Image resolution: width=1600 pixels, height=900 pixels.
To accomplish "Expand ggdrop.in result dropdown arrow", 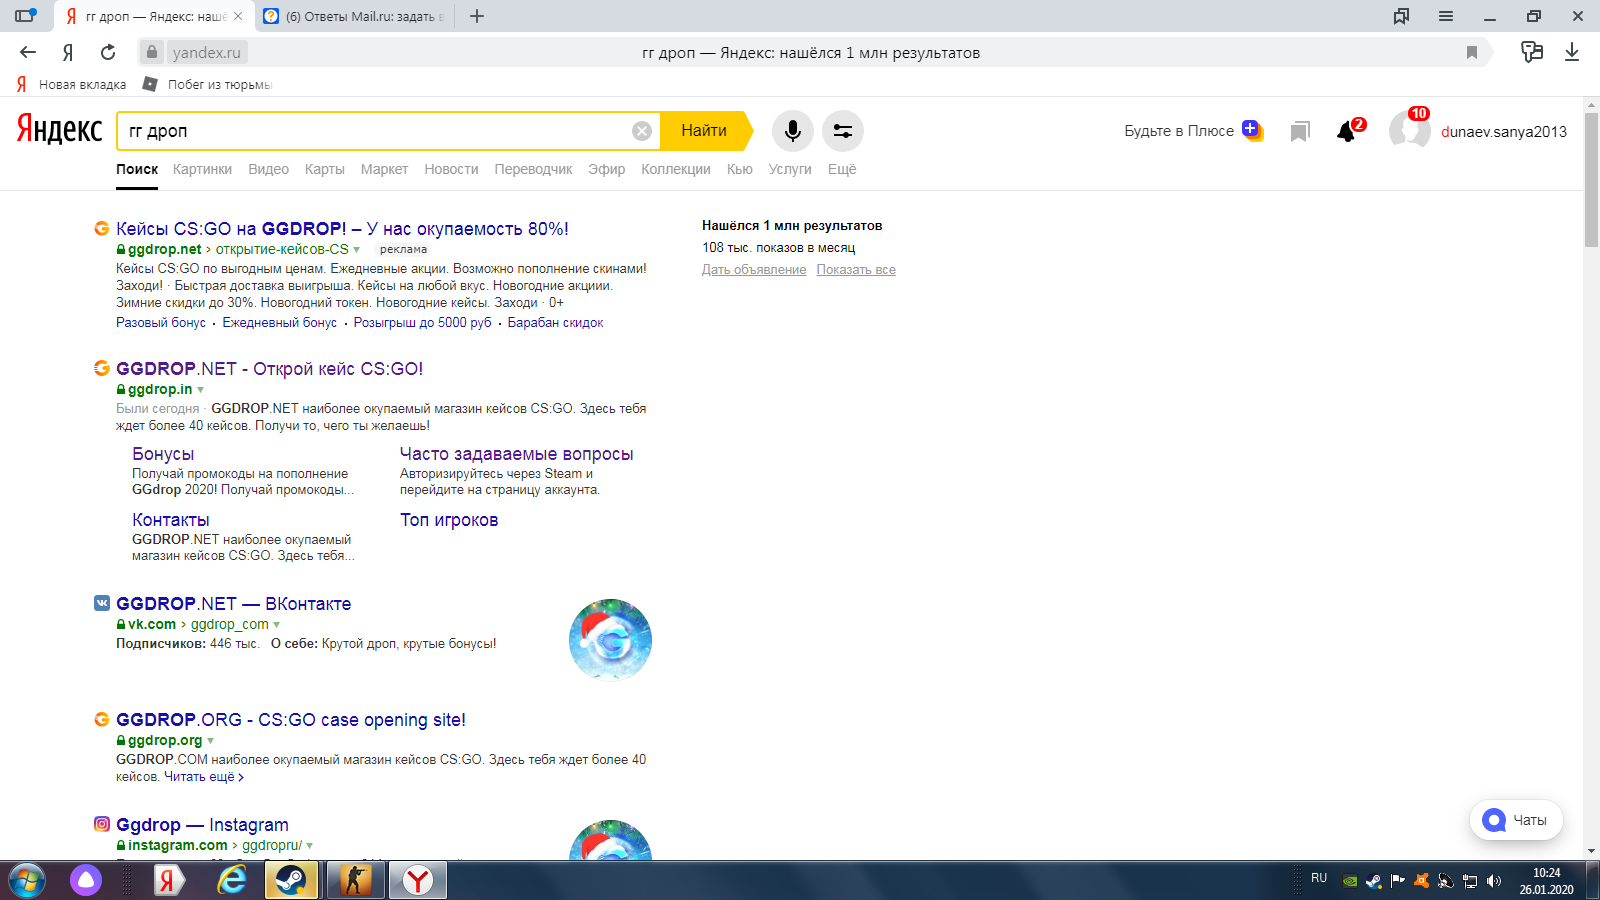I will tap(201, 390).
